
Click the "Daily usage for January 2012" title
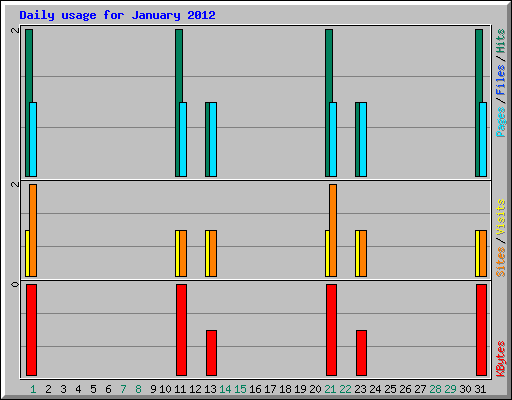click(x=117, y=15)
